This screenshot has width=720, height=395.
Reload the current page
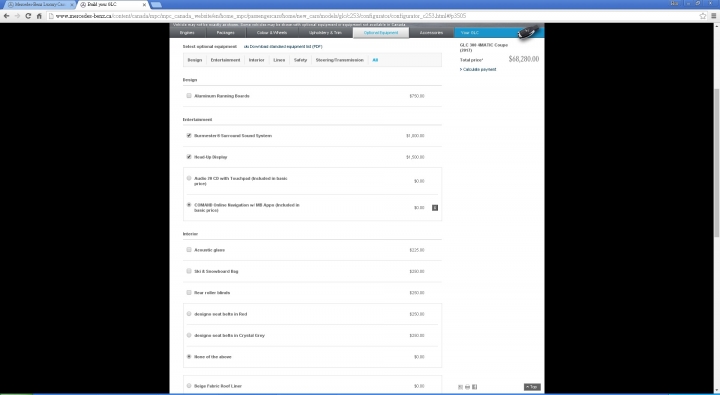click(x=28, y=16)
